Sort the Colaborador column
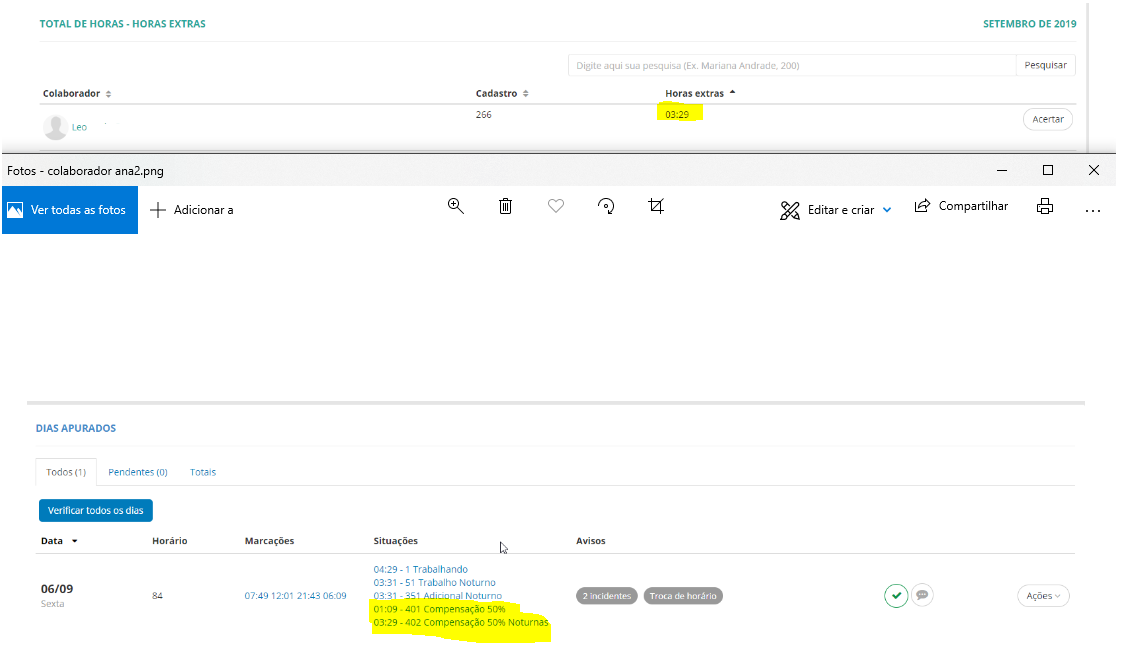The height and width of the screenshot is (651, 1125). point(76,94)
